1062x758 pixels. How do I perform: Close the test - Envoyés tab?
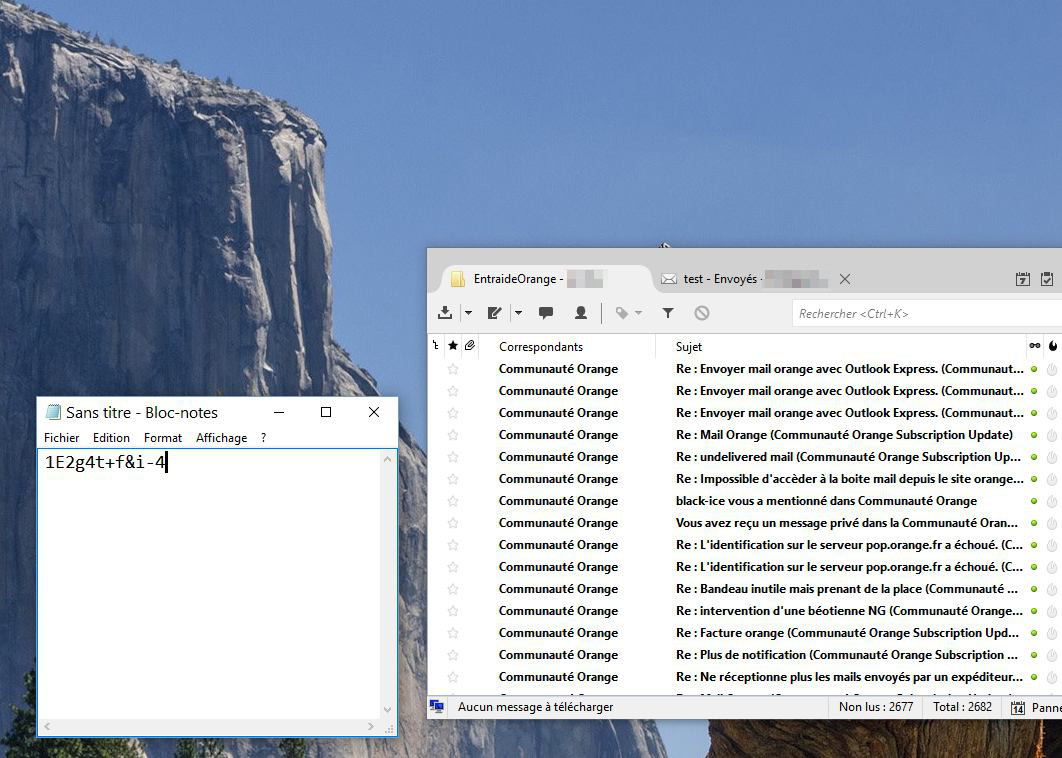coord(845,279)
